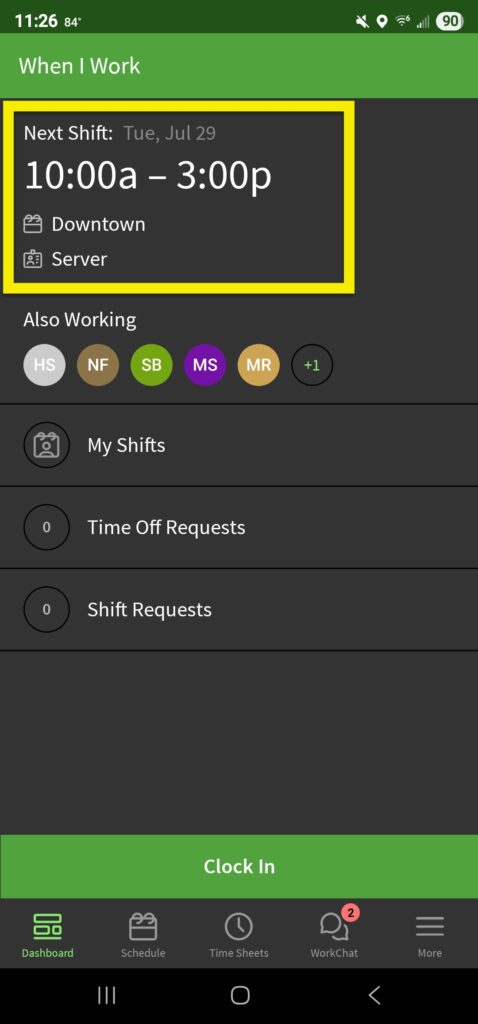Open the More hamburger menu
Screen dimensions: 478x1024
pos(430,927)
